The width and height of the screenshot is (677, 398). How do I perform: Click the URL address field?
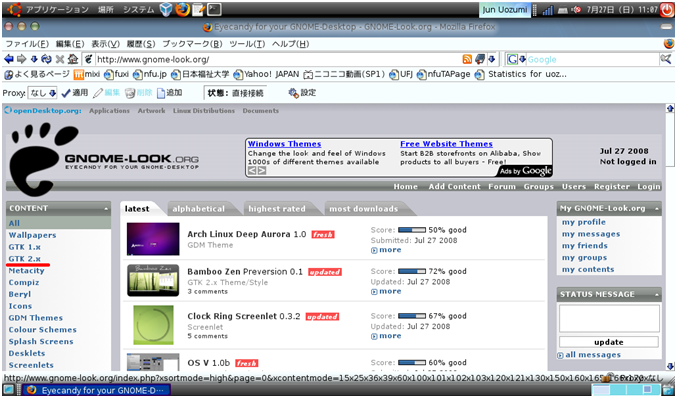pyautogui.click(x=278, y=60)
